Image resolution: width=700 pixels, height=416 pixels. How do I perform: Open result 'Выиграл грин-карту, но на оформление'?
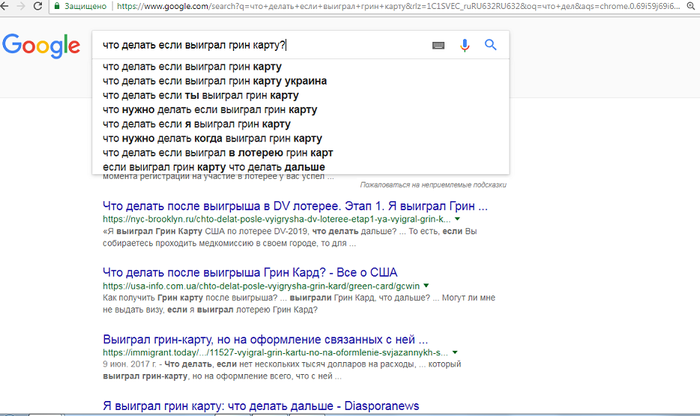[x=265, y=339]
